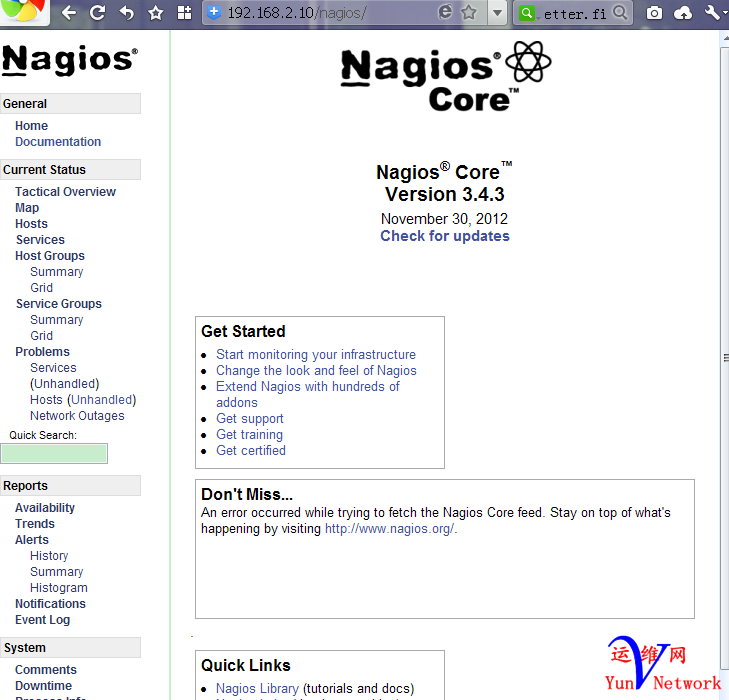Open Summary under Service Groups
This screenshot has height=700, width=729.
(57, 320)
